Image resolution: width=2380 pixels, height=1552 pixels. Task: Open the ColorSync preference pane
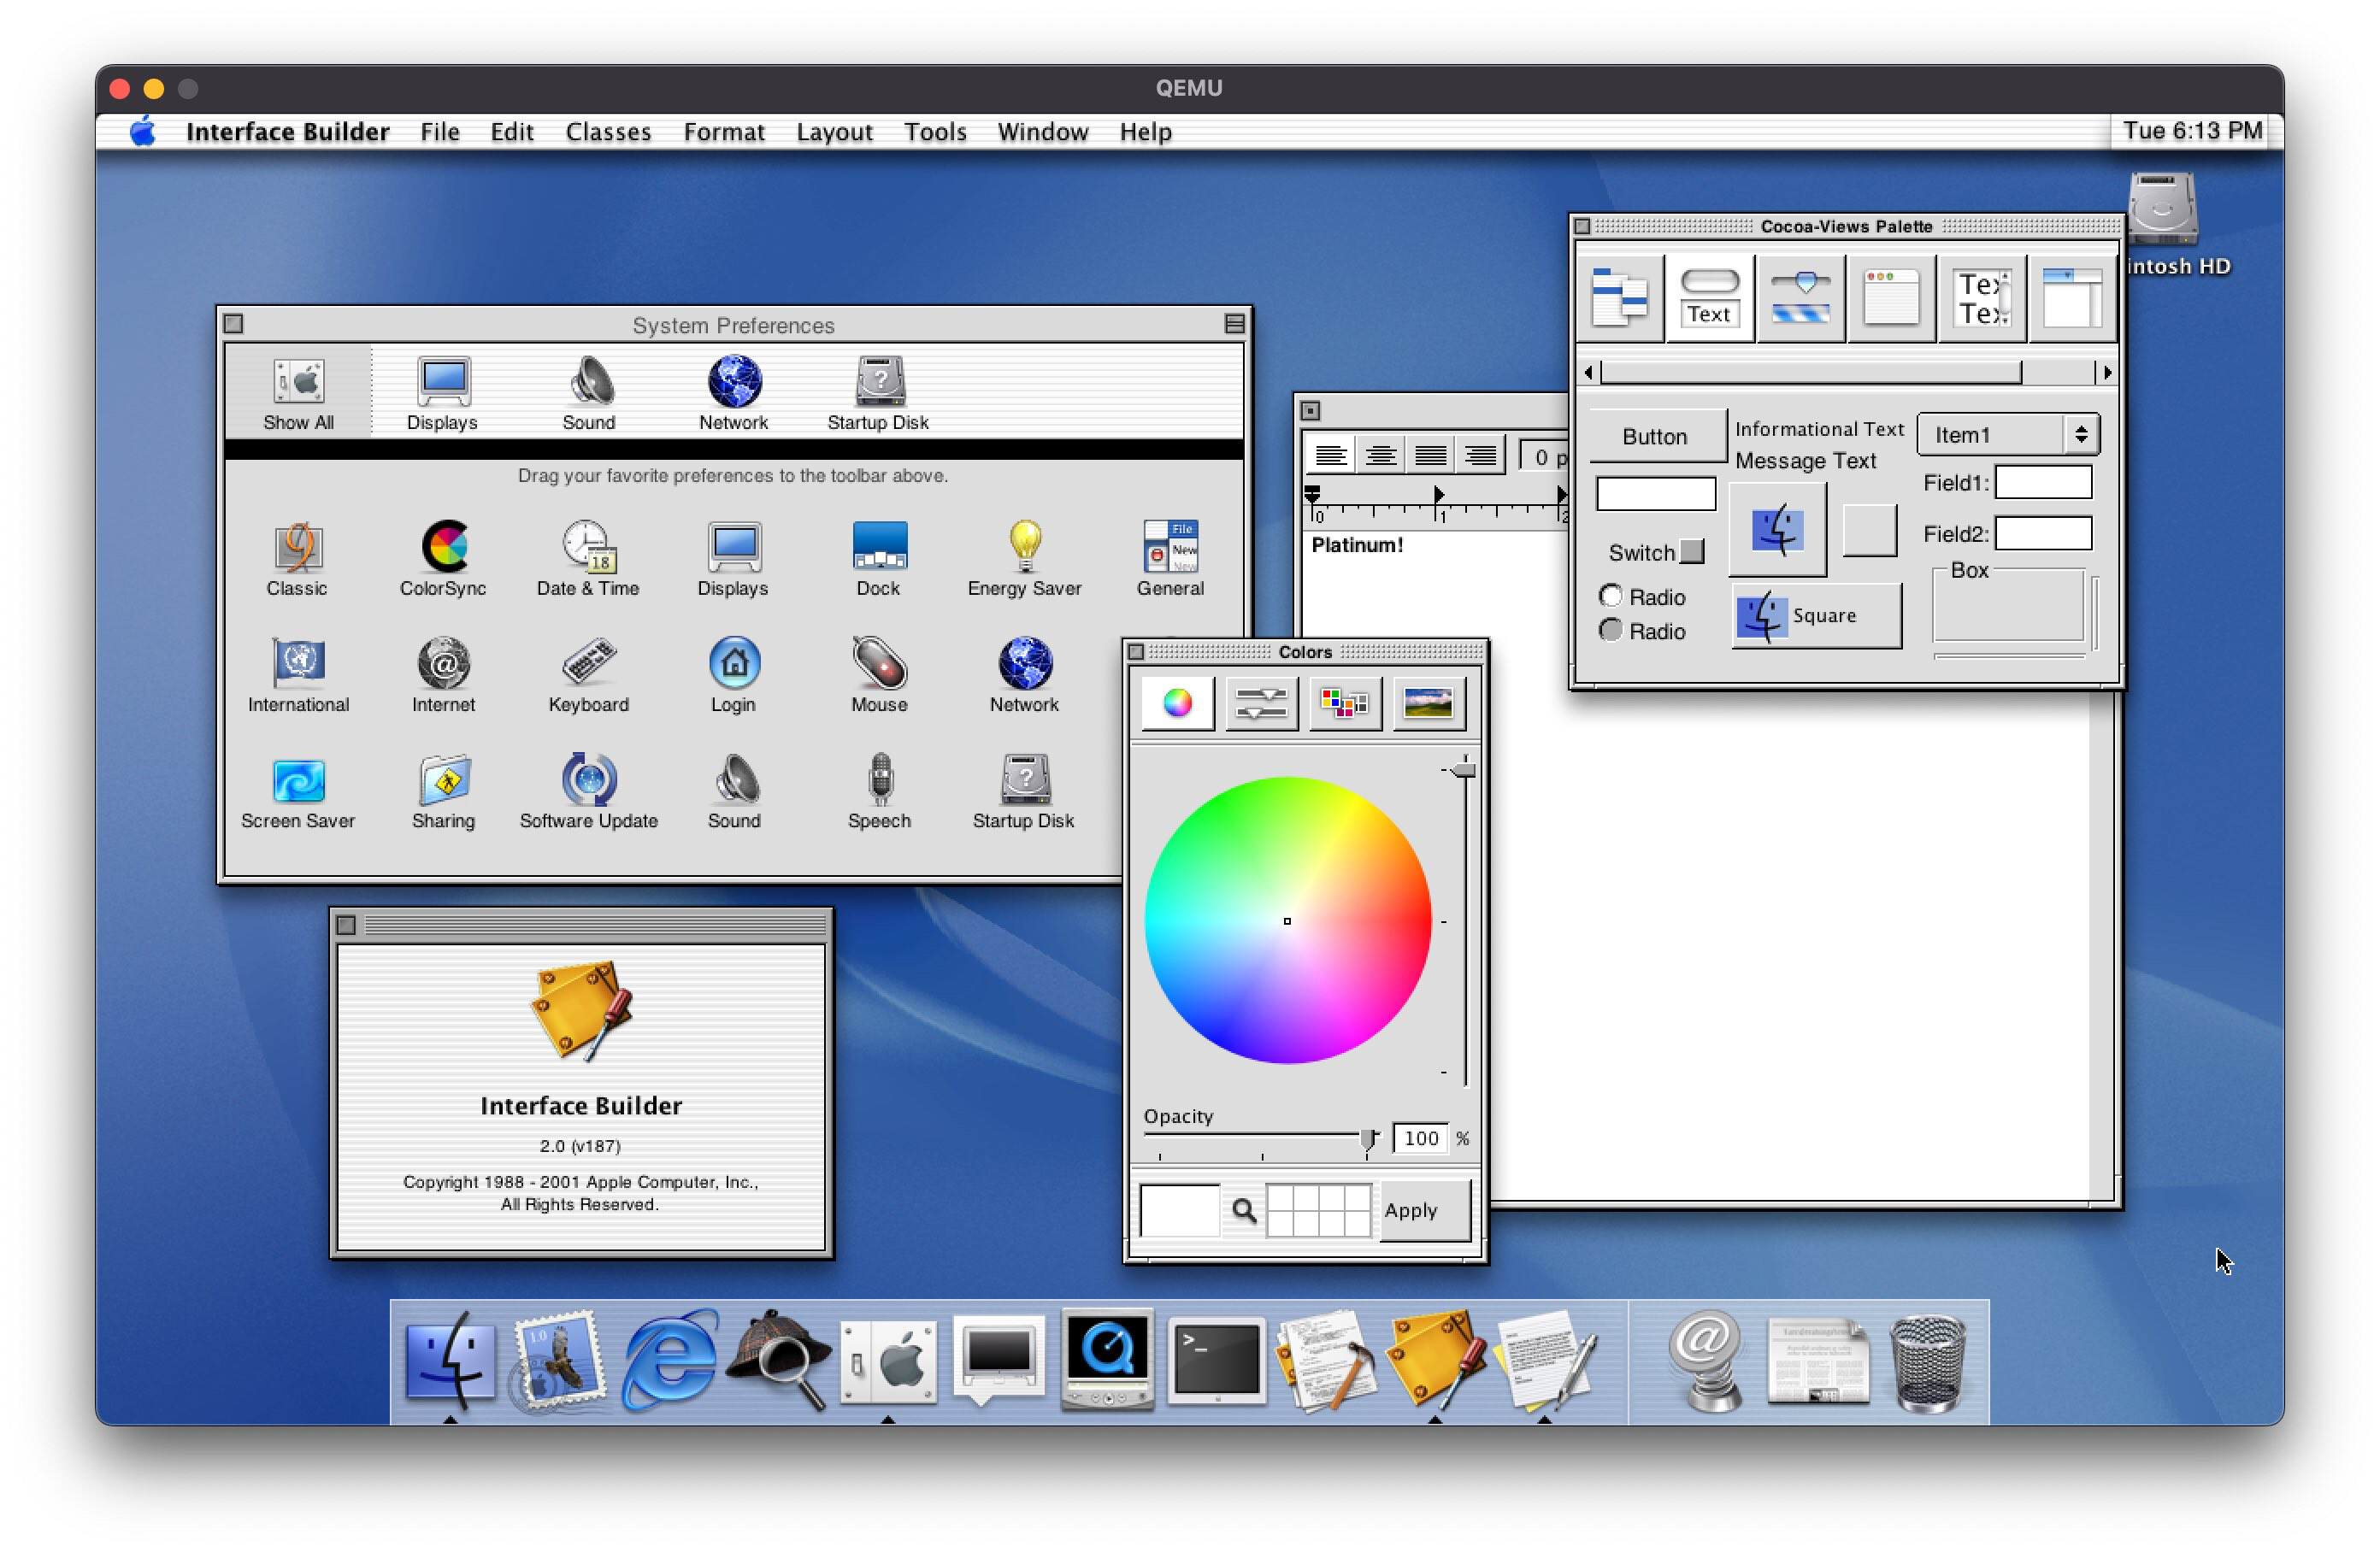(x=443, y=559)
